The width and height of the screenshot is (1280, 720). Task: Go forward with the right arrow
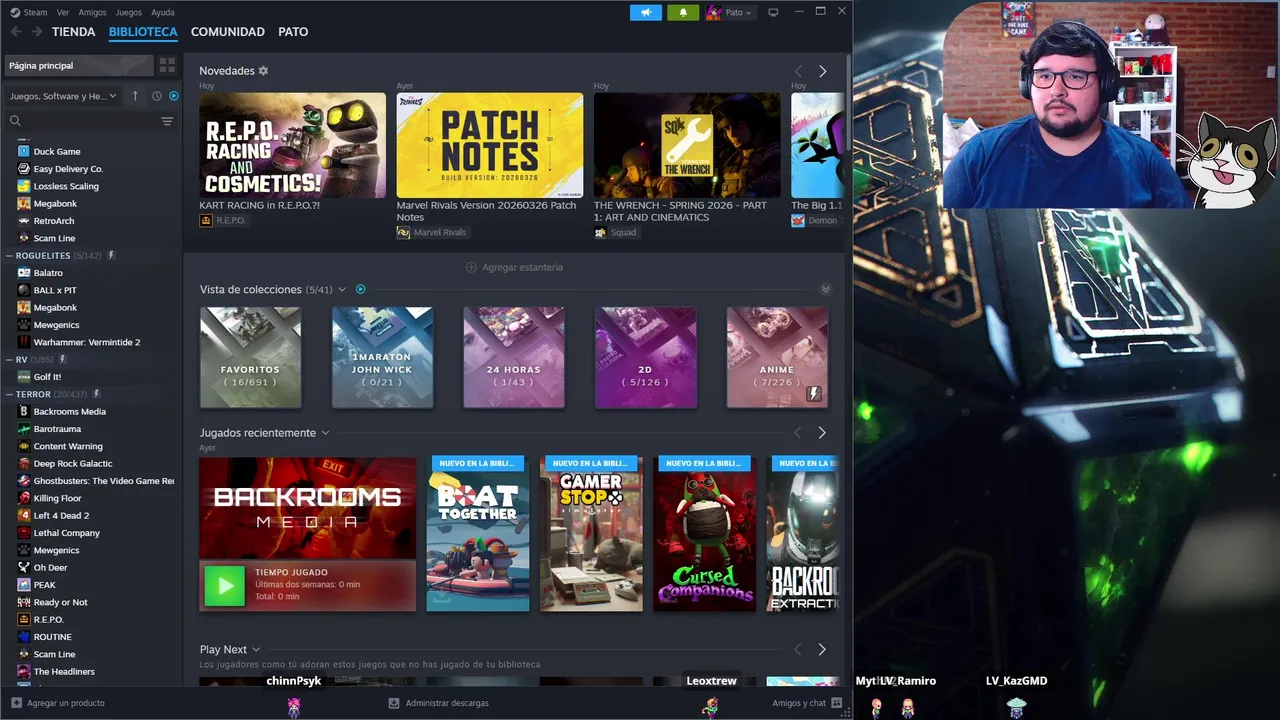[x=37, y=32]
